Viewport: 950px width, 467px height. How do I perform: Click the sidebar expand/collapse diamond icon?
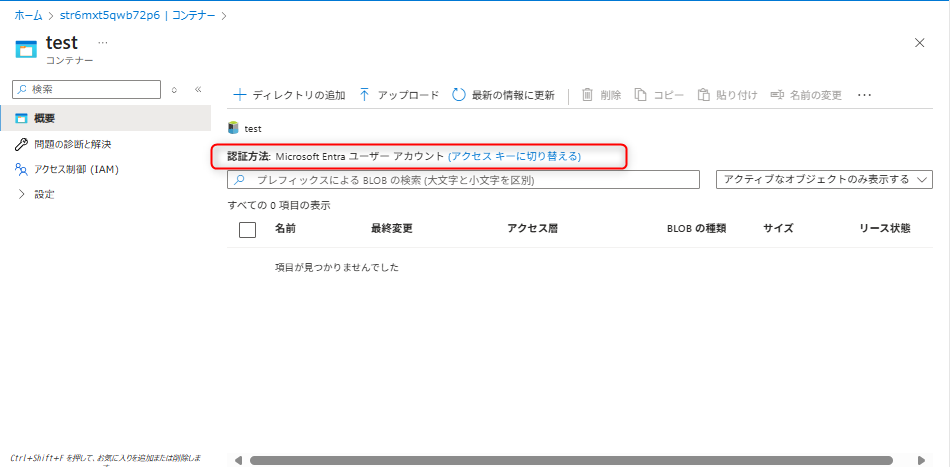[174, 90]
